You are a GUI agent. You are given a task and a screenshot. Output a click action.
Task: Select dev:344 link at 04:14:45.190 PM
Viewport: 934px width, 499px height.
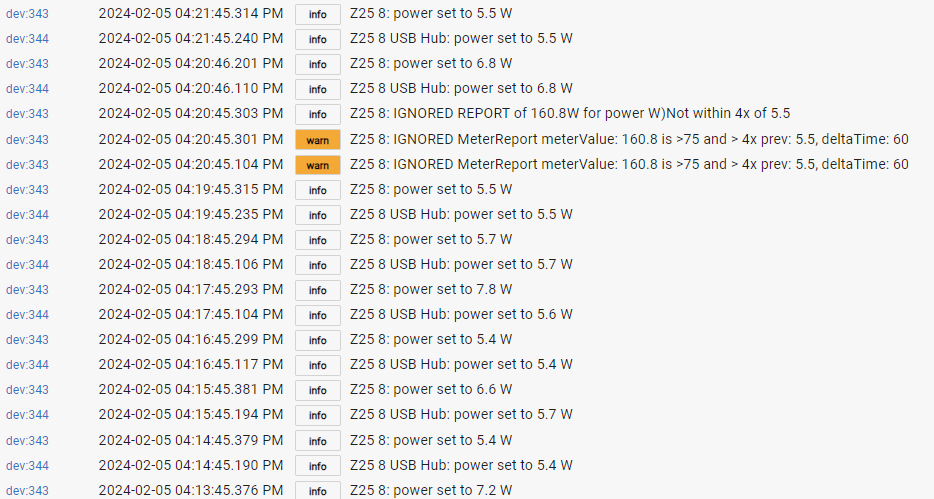(x=27, y=466)
